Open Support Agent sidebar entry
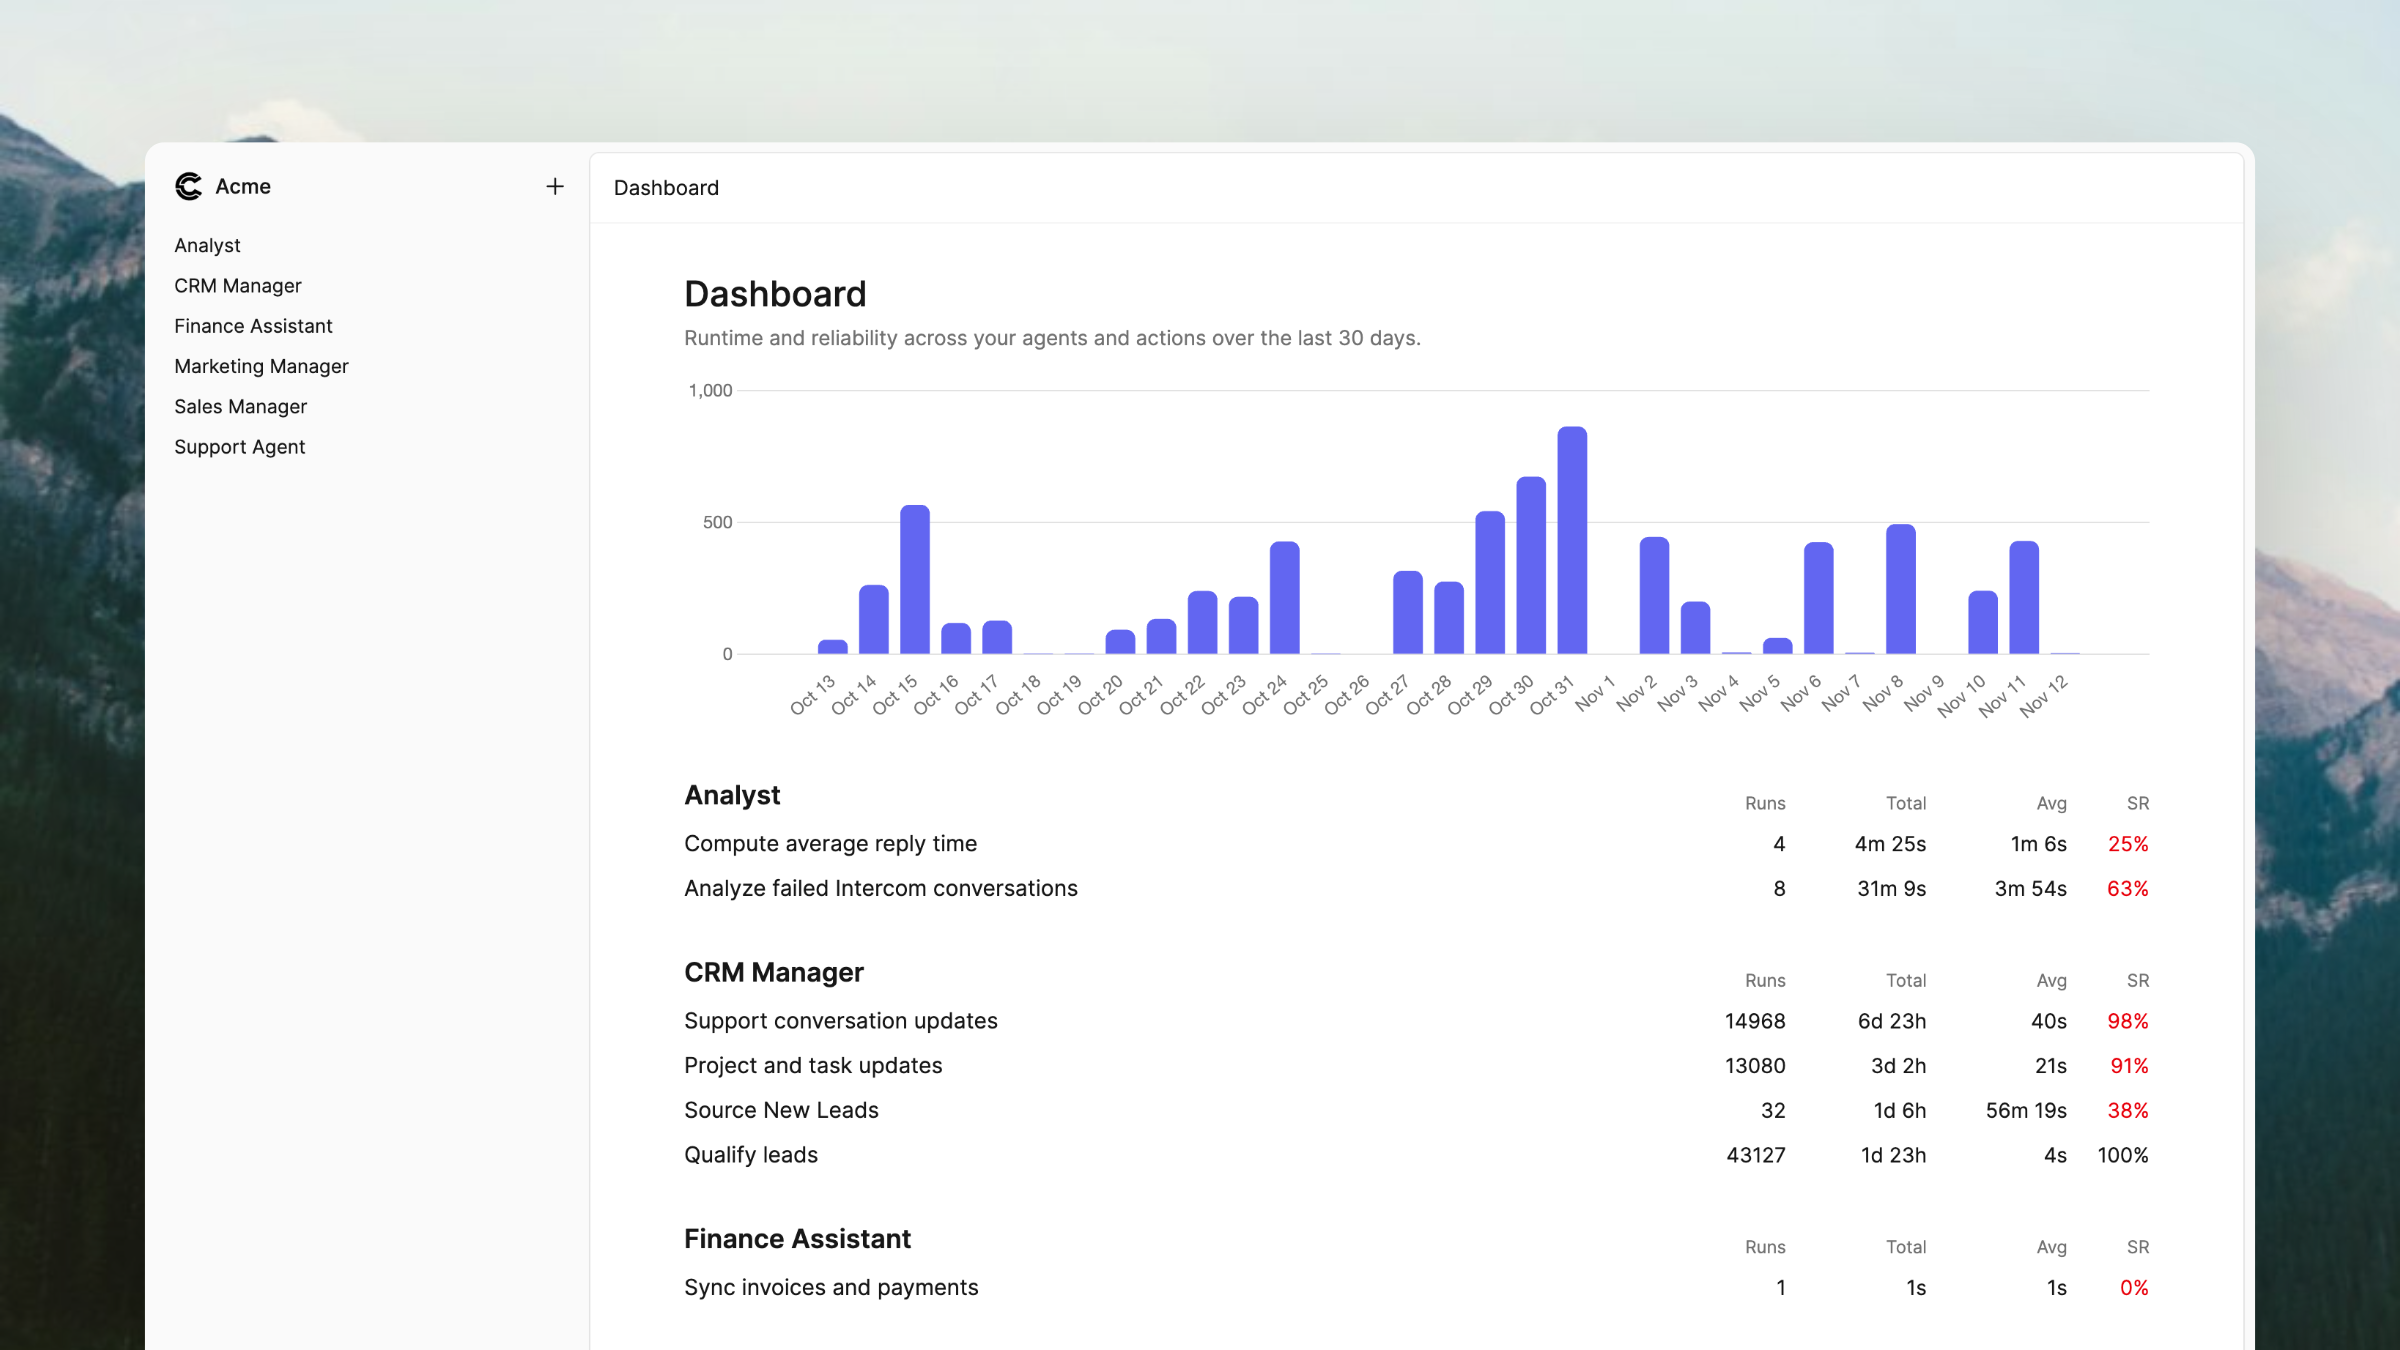The width and height of the screenshot is (2400, 1350). (239, 447)
